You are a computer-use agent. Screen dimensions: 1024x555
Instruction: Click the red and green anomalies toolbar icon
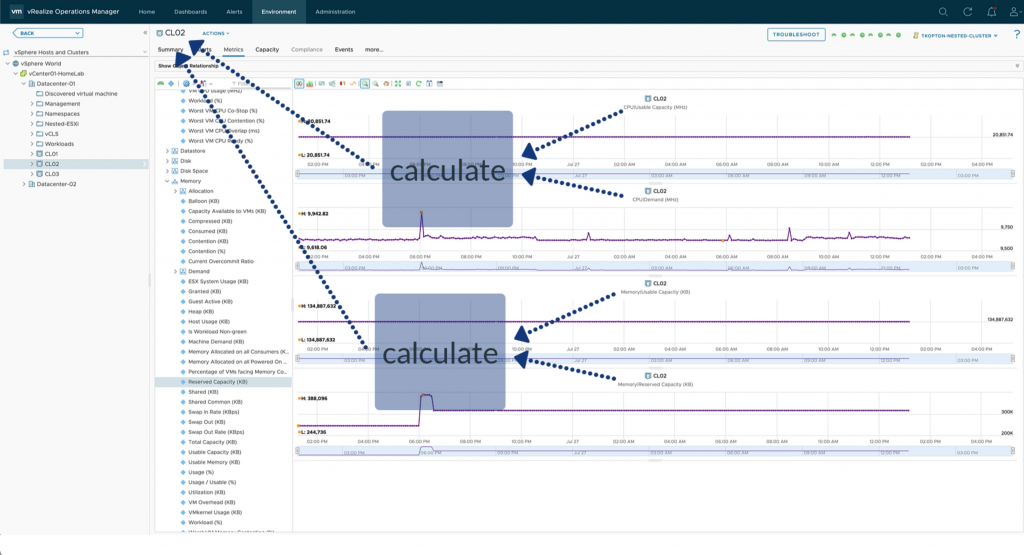(x=342, y=84)
